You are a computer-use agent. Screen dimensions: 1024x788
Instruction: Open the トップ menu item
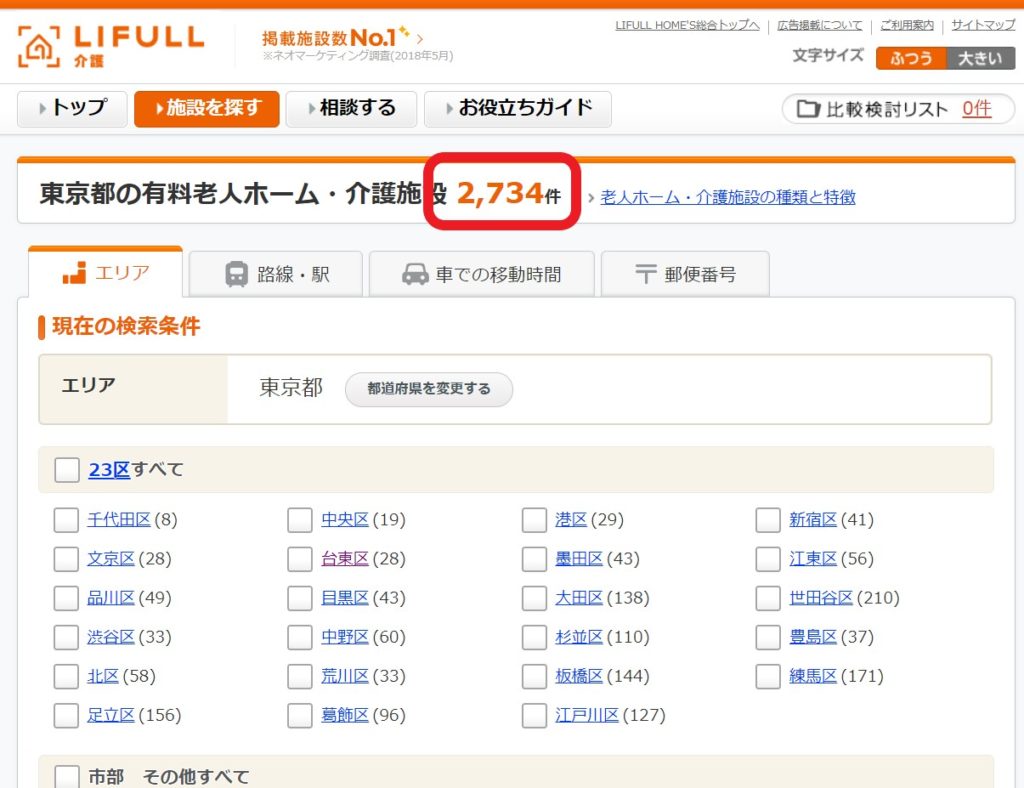click(72, 108)
